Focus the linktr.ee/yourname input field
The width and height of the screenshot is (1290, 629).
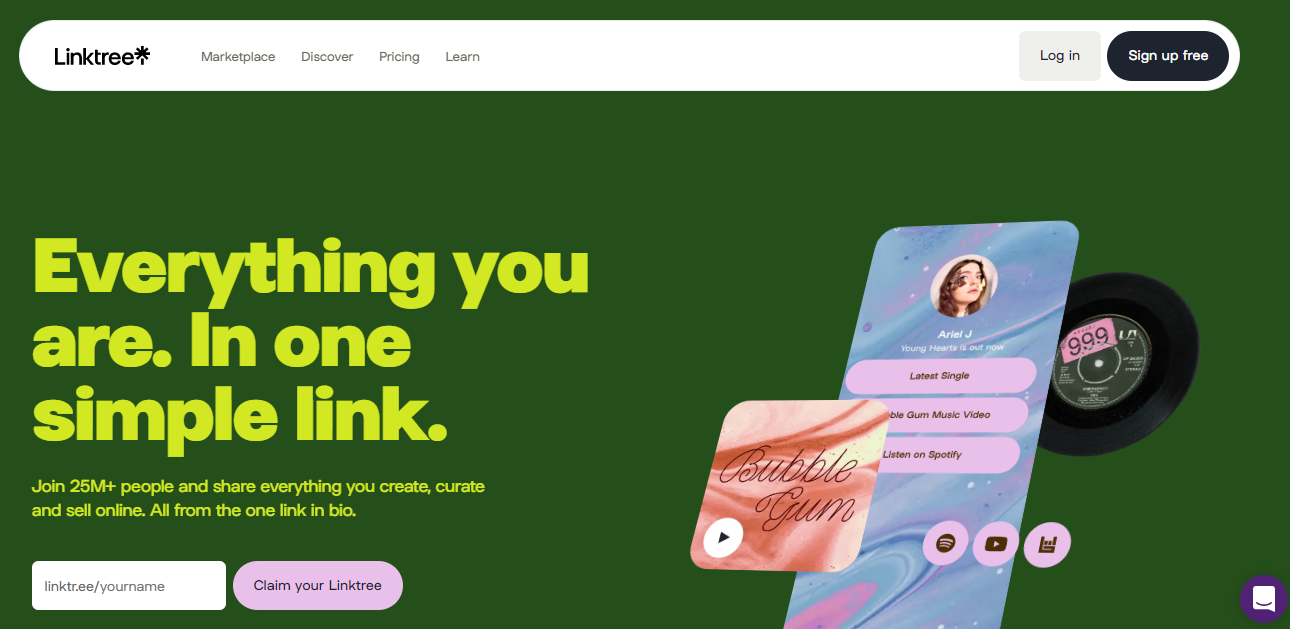pos(129,585)
